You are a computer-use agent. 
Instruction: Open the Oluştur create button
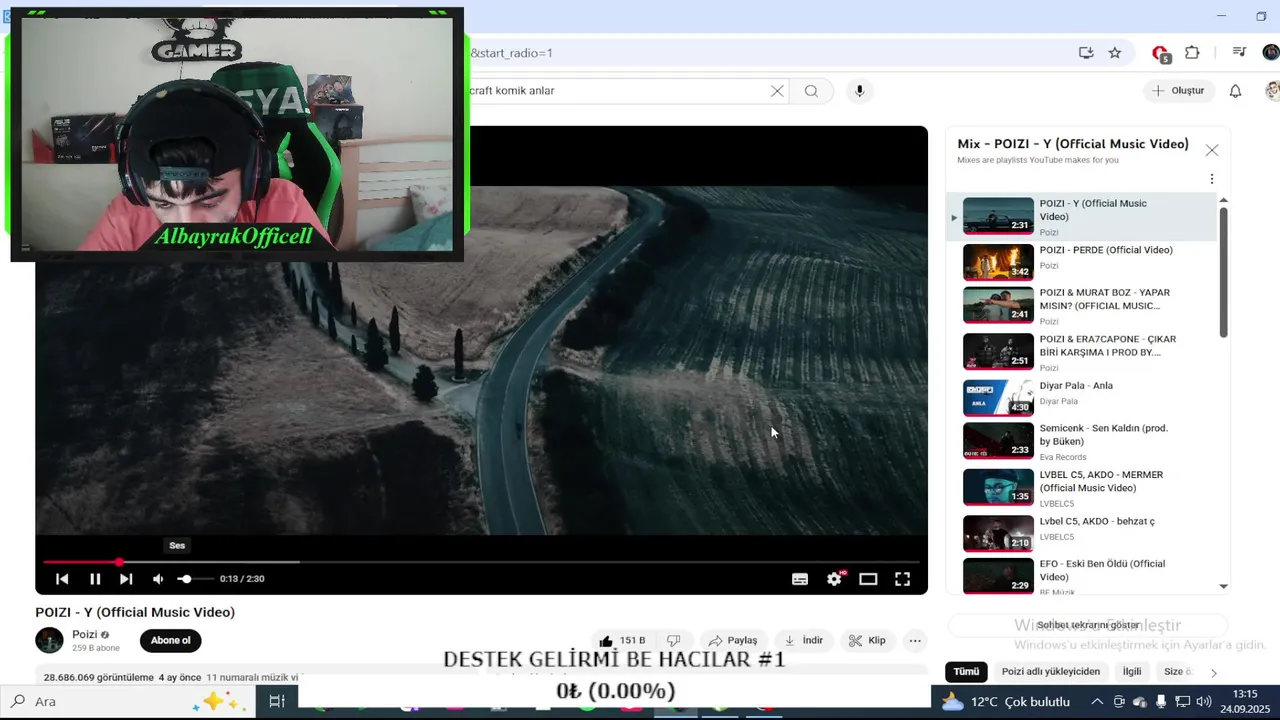pos(1178,91)
